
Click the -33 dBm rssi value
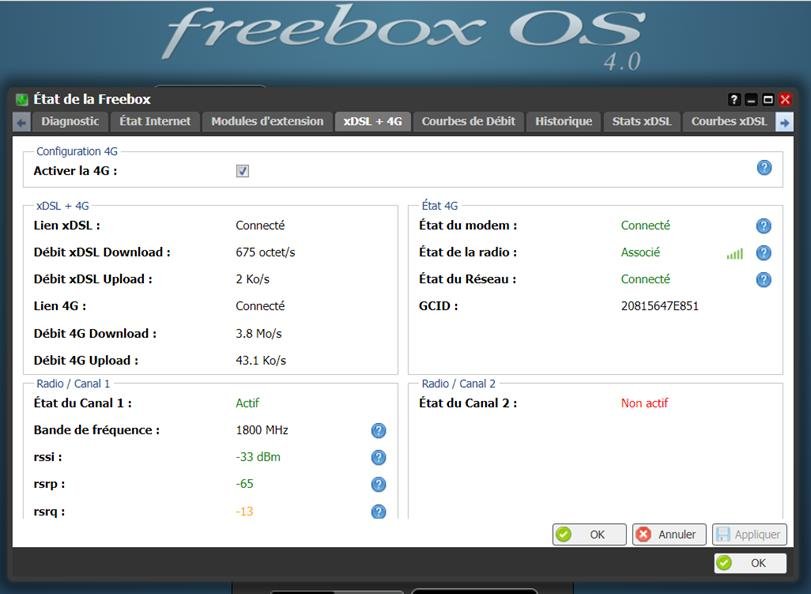point(258,457)
